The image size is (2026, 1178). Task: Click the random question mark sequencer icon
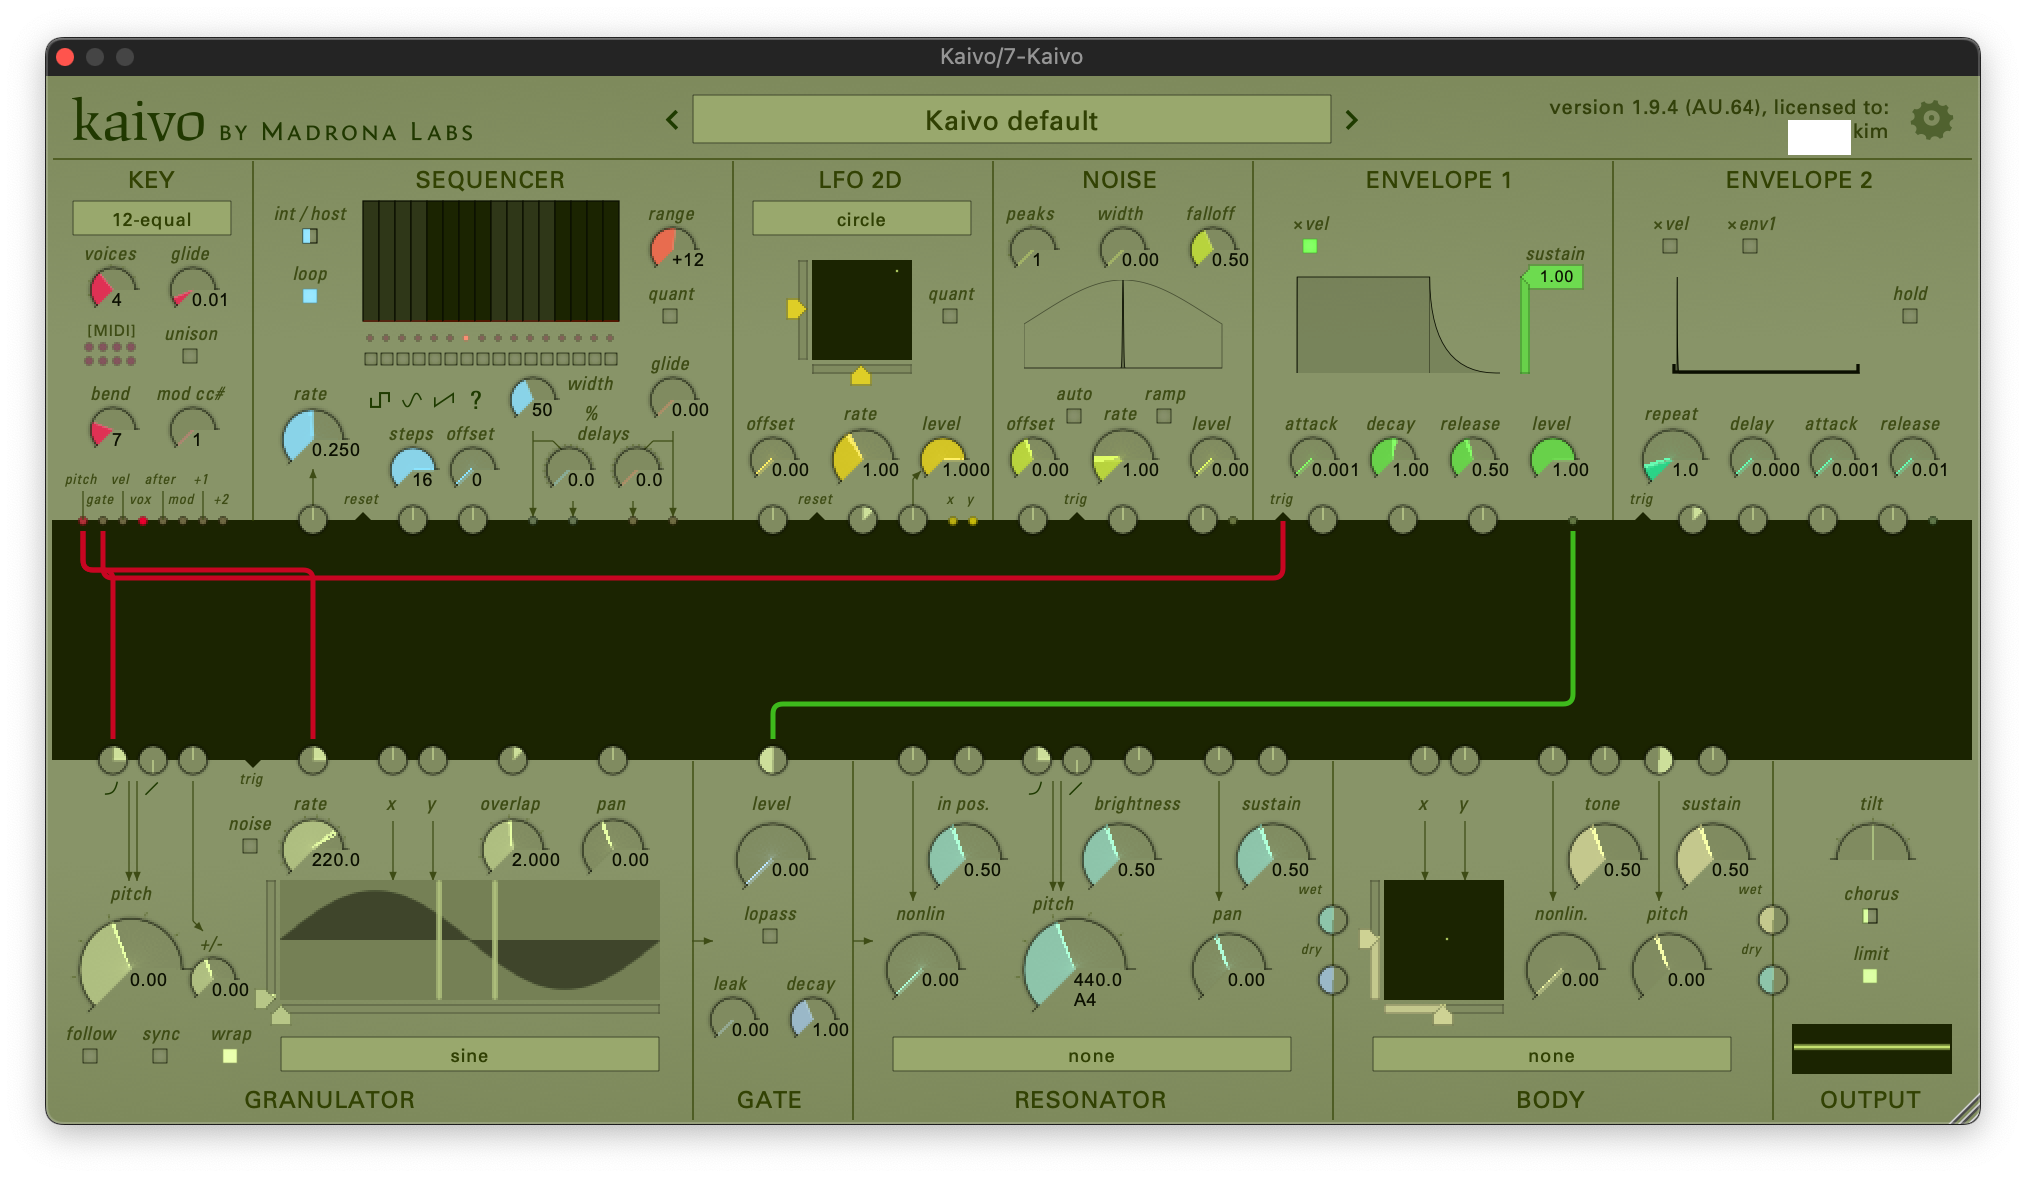(x=476, y=400)
